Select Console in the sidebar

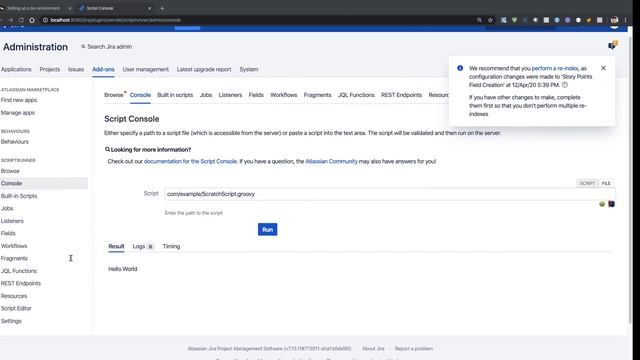44,183
